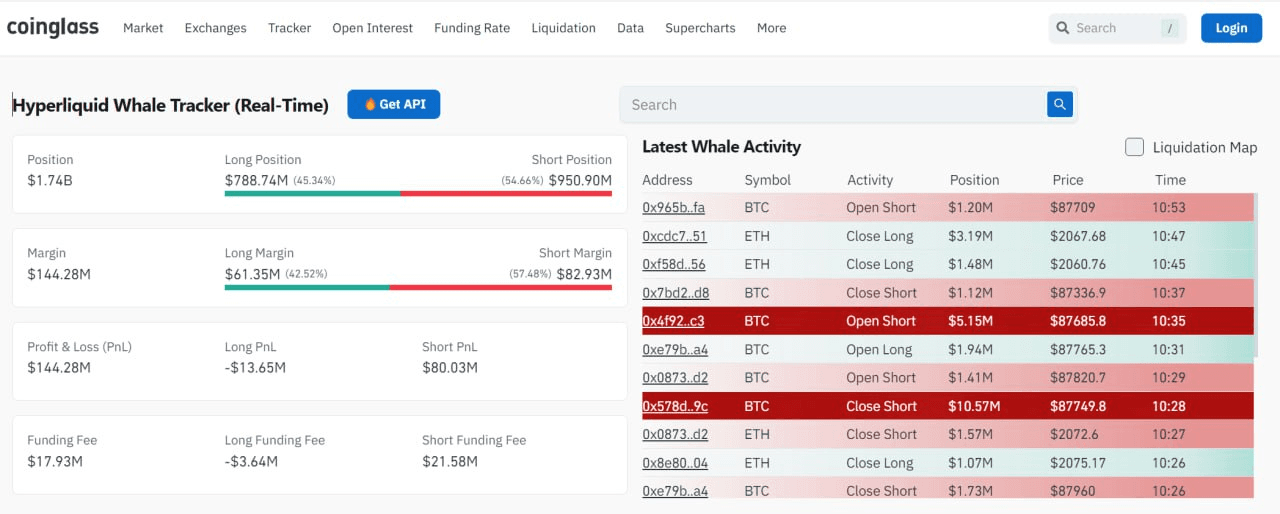Image resolution: width=1280 pixels, height=514 pixels.
Task: Click the Open Long activity cell
Action: point(879,350)
